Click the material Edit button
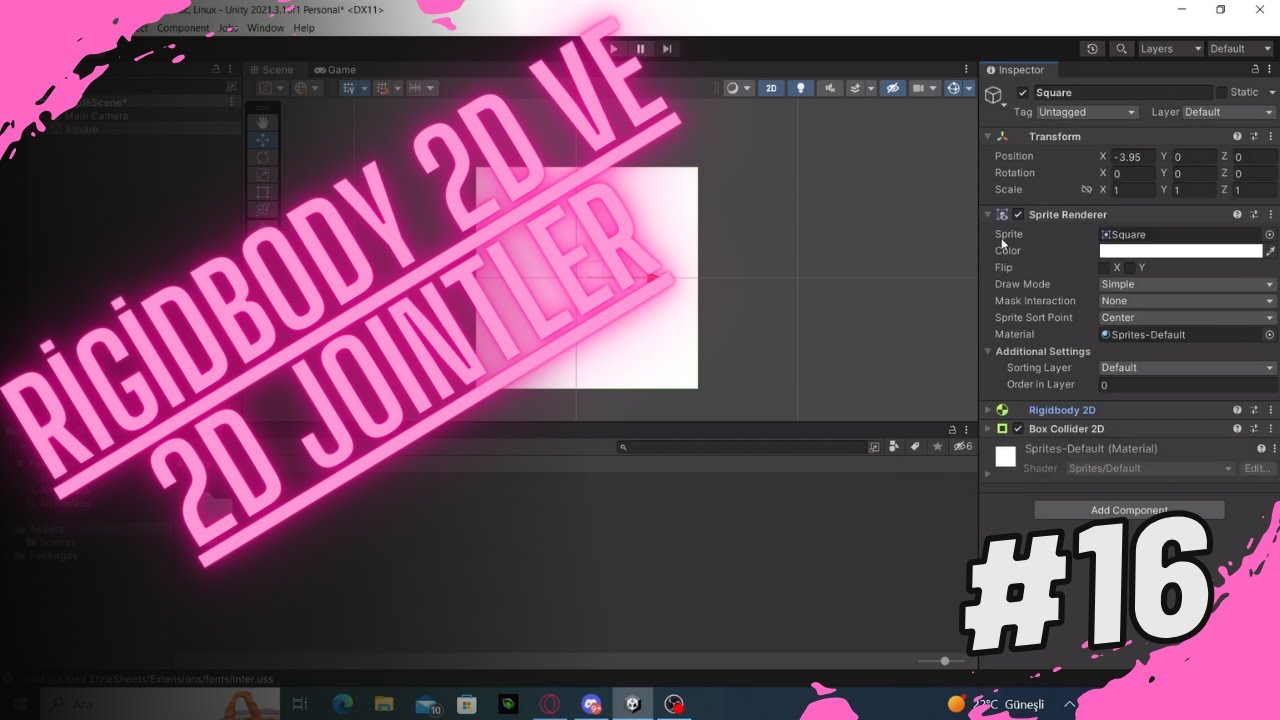The image size is (1280, 720). point(1257,469)
